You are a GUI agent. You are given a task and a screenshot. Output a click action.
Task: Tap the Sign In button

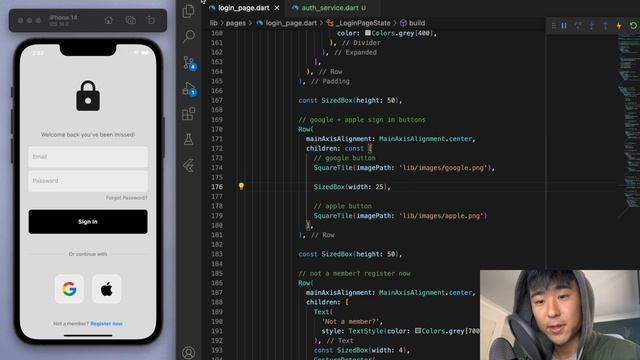[x=88, y=222]
